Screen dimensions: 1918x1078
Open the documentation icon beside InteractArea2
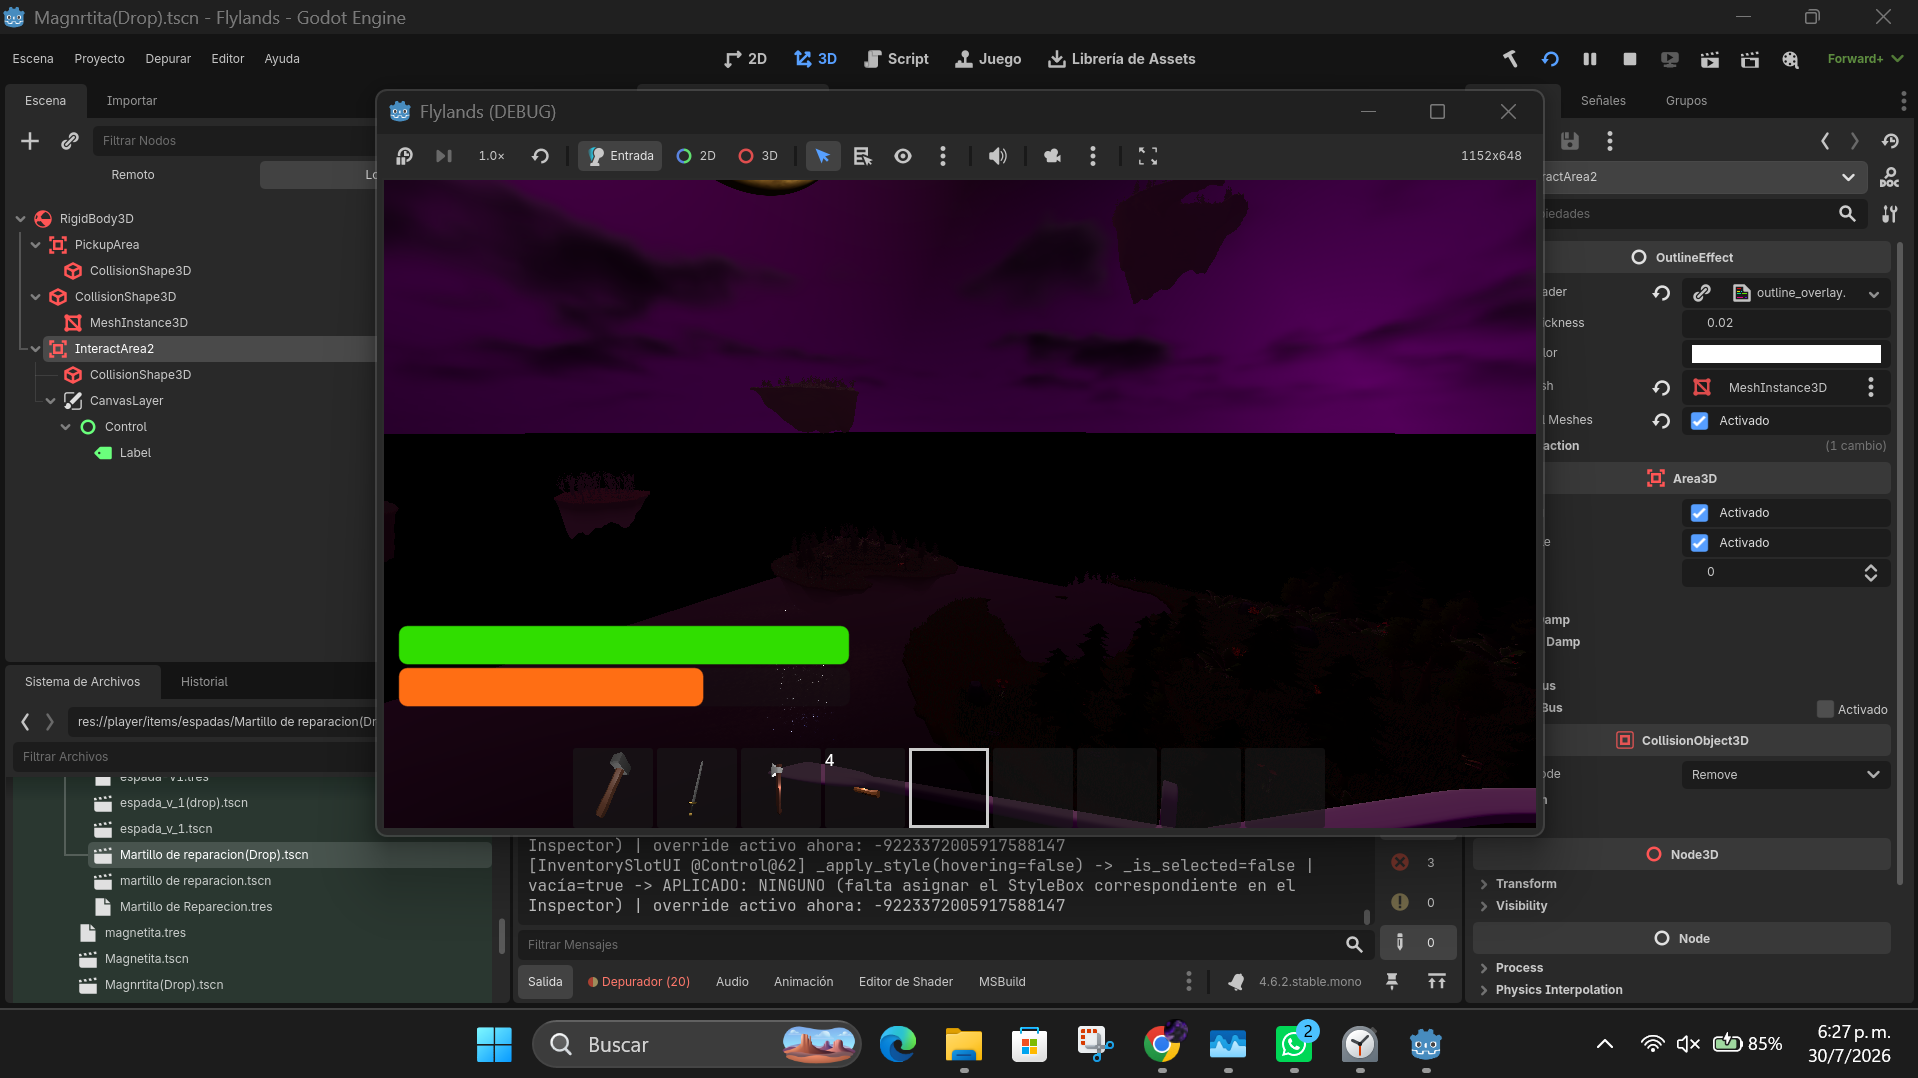[x=1889, y=177]
